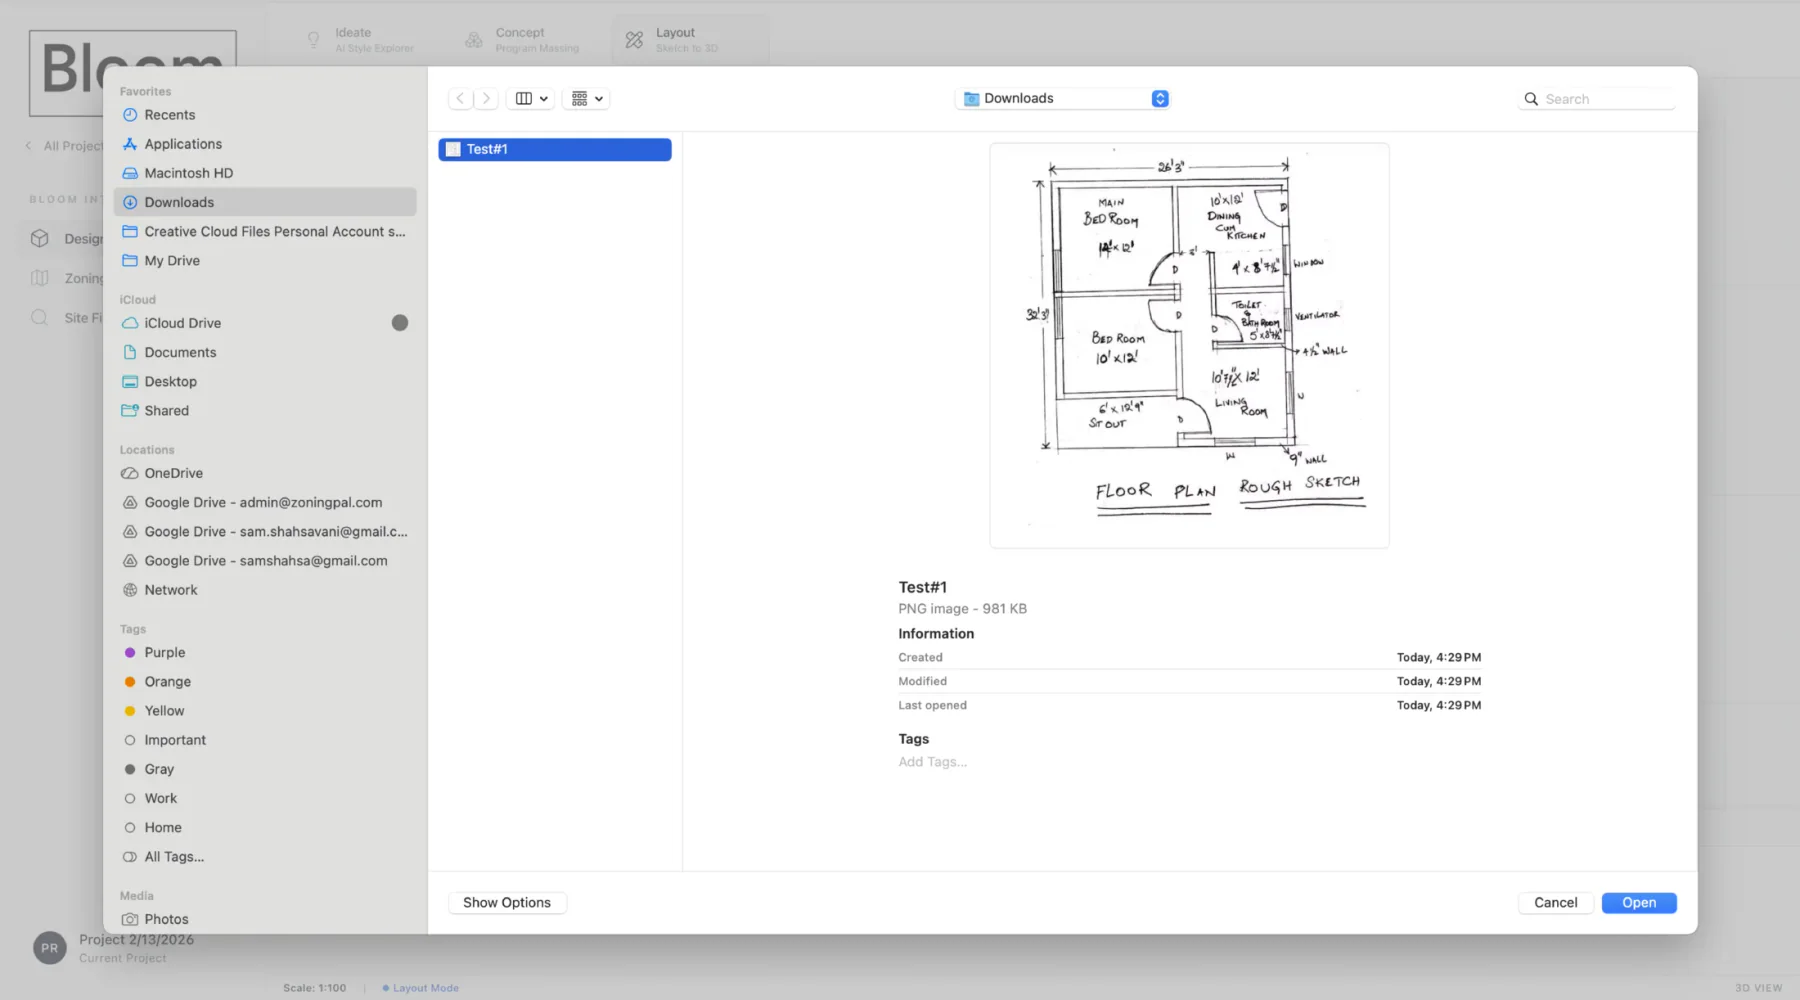Click Show Options
The height and width of the screenshot is (1000, 1800).
(x=507, y=902)
